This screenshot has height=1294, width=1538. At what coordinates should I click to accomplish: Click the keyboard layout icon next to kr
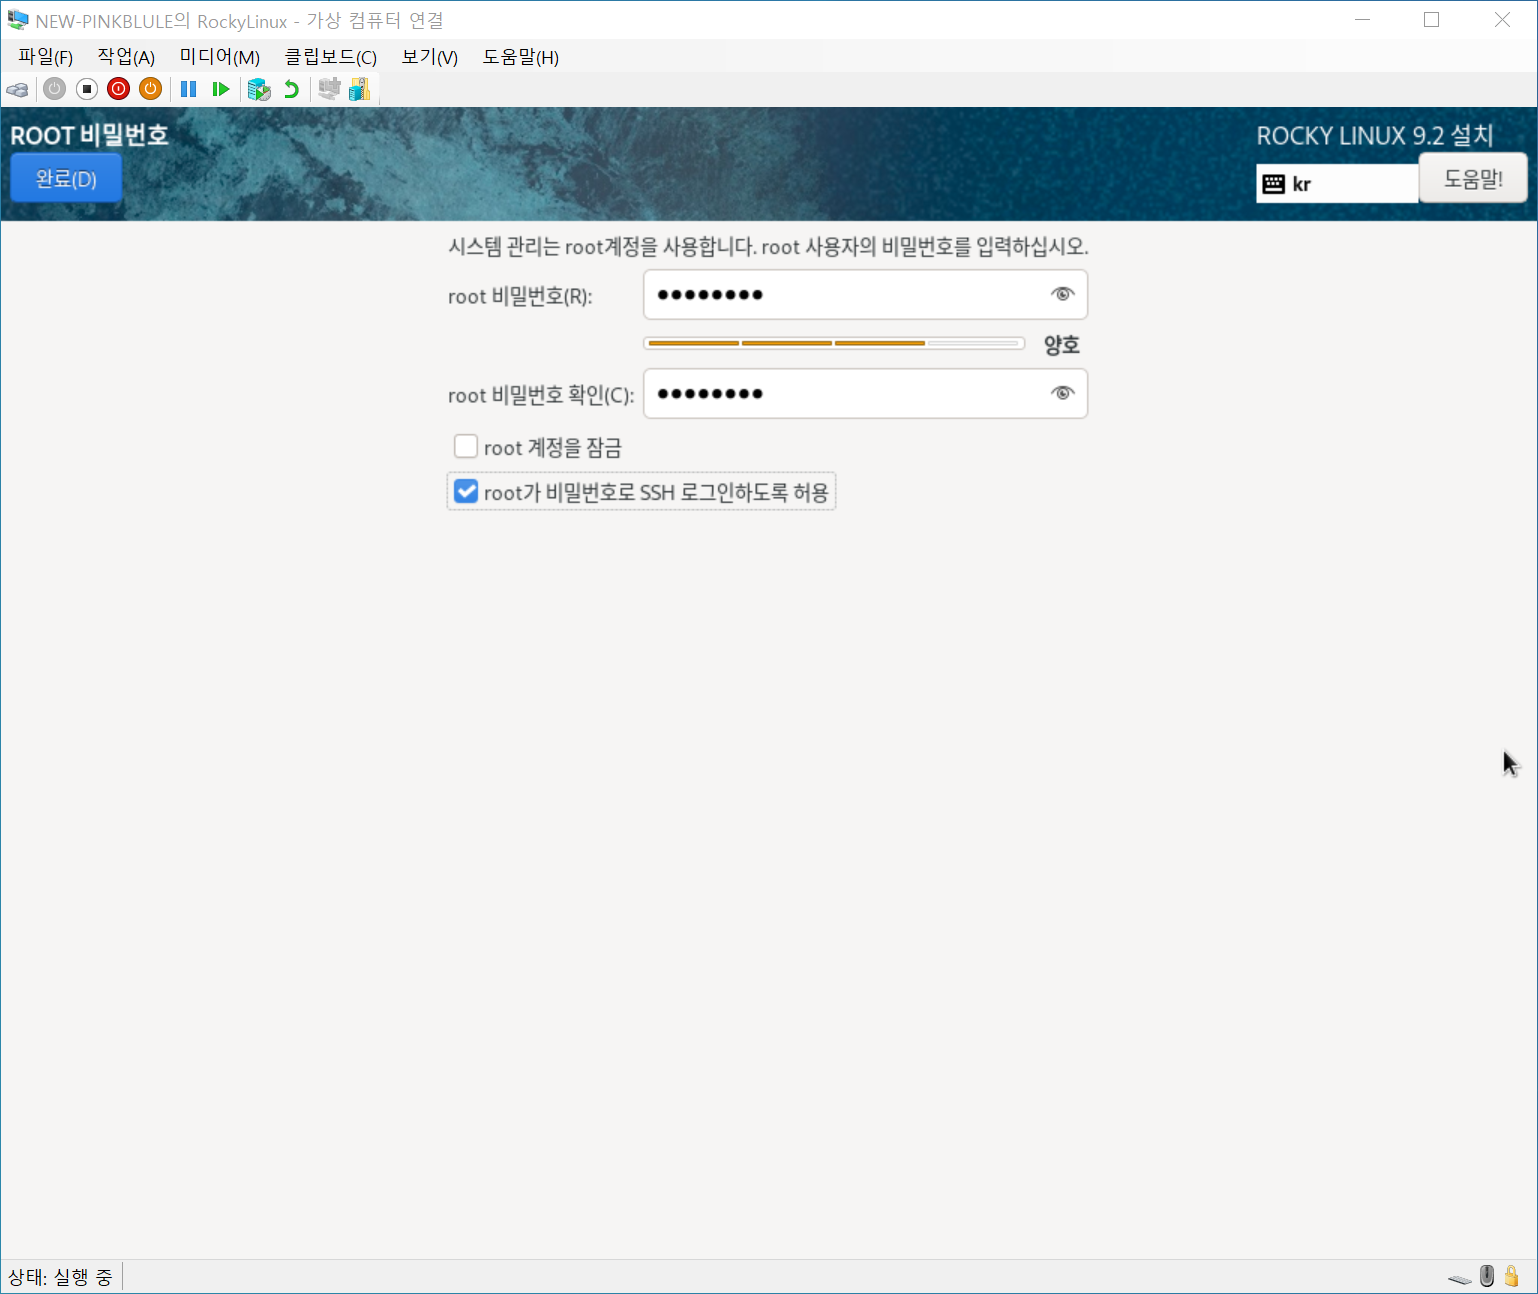coord(1274,184)
